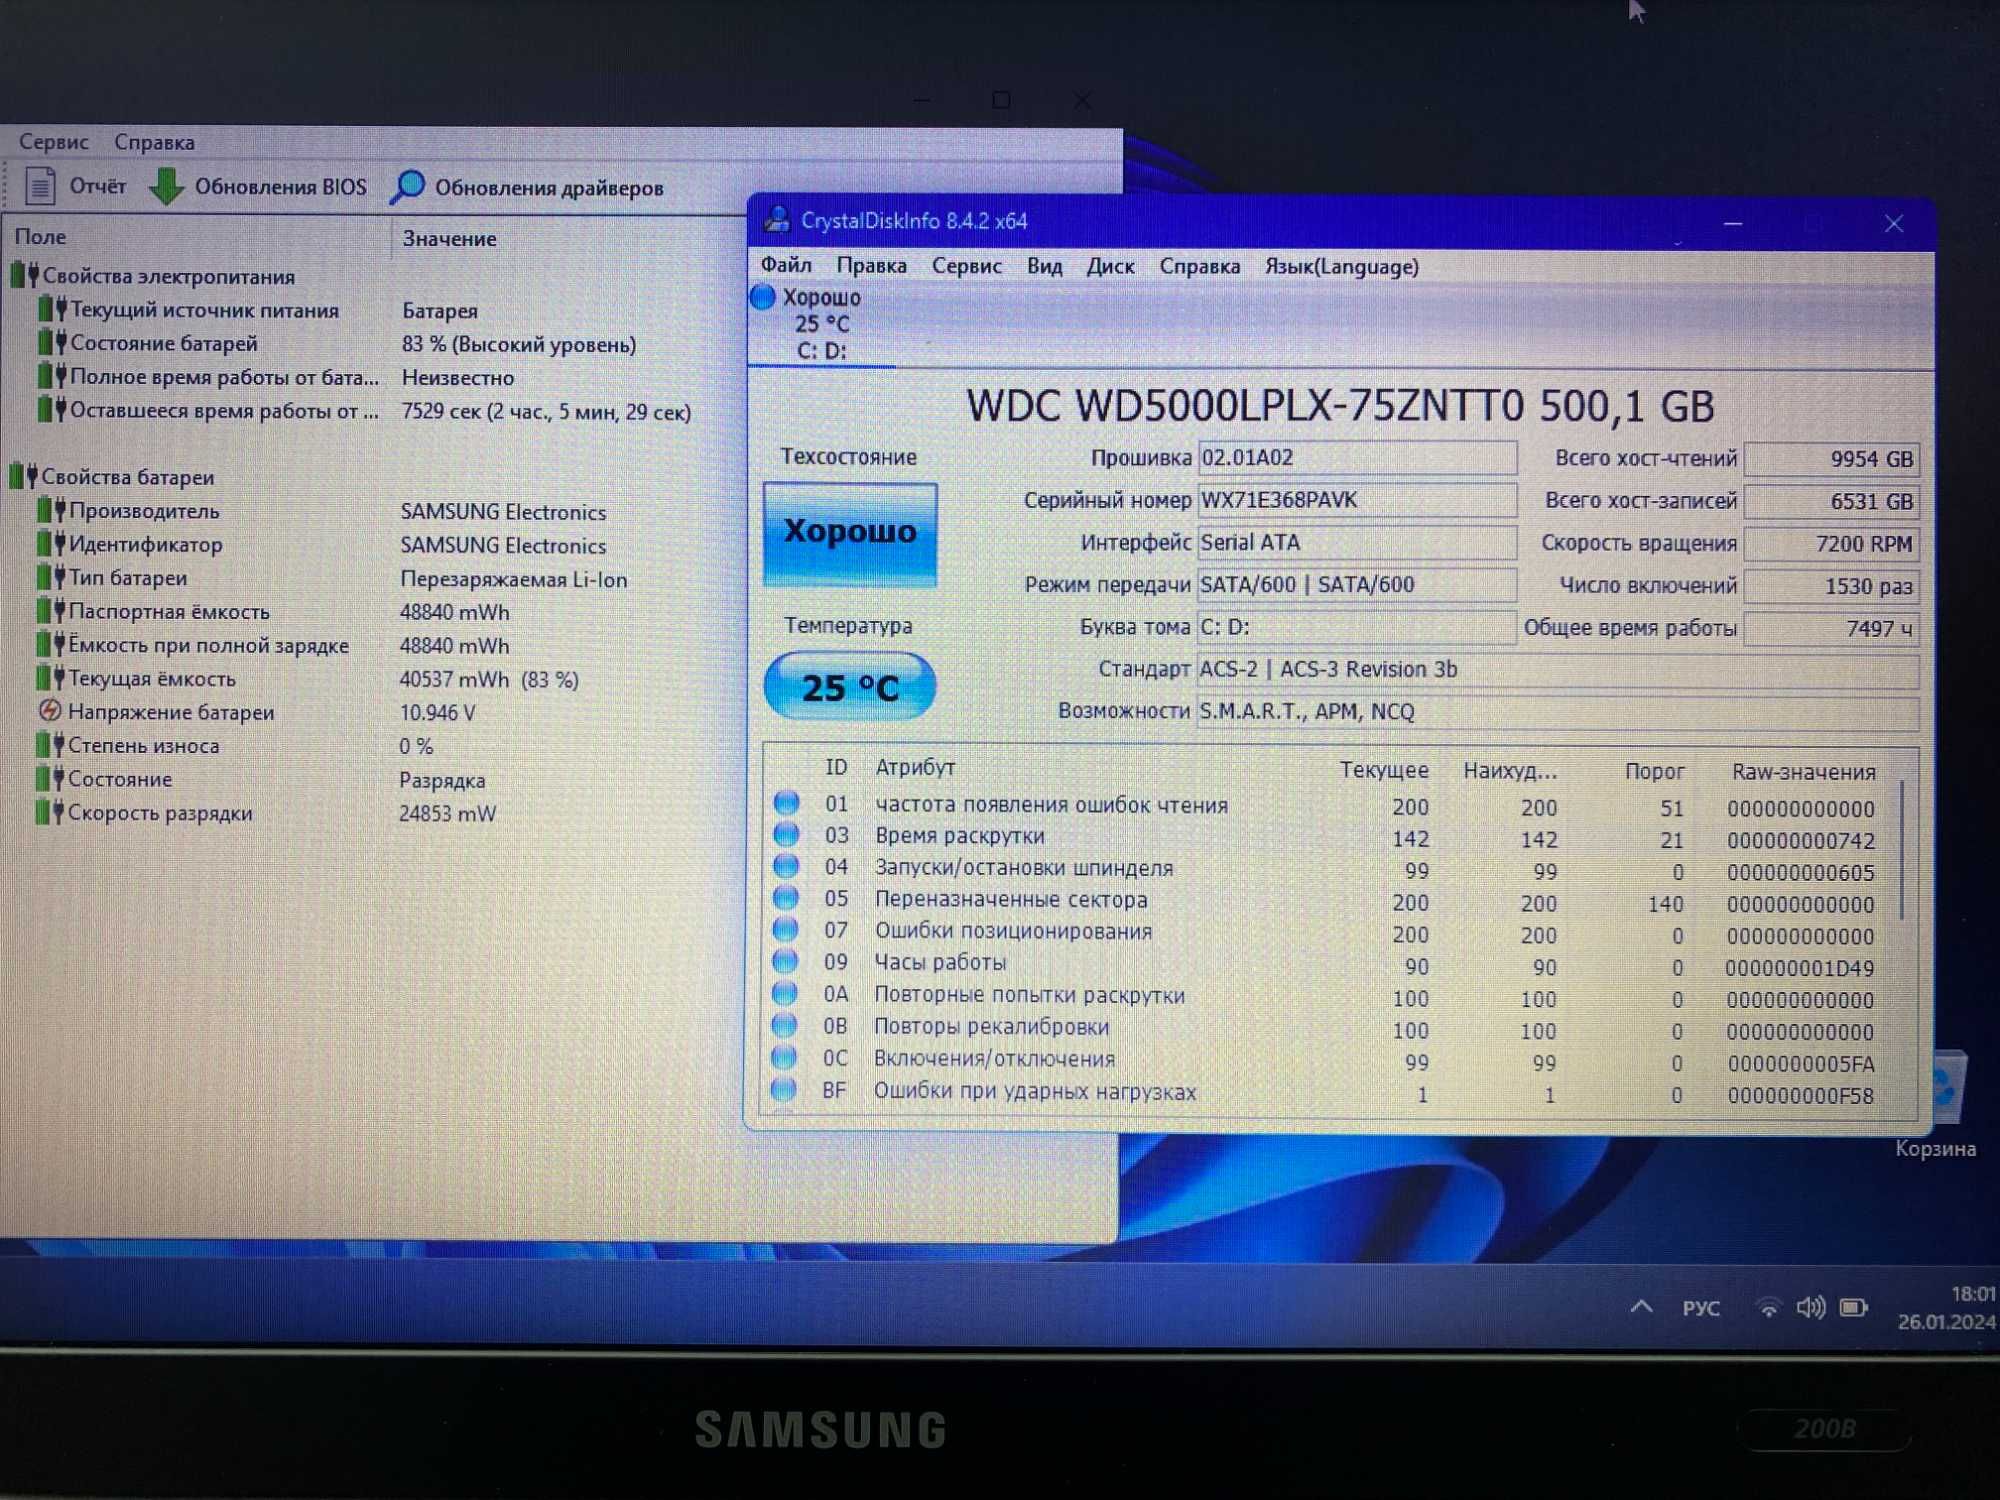The height and width of the screenshot is (1500, 2000).
Task: Select the blue disk status circle above C: D:
Action: (763, 297)
